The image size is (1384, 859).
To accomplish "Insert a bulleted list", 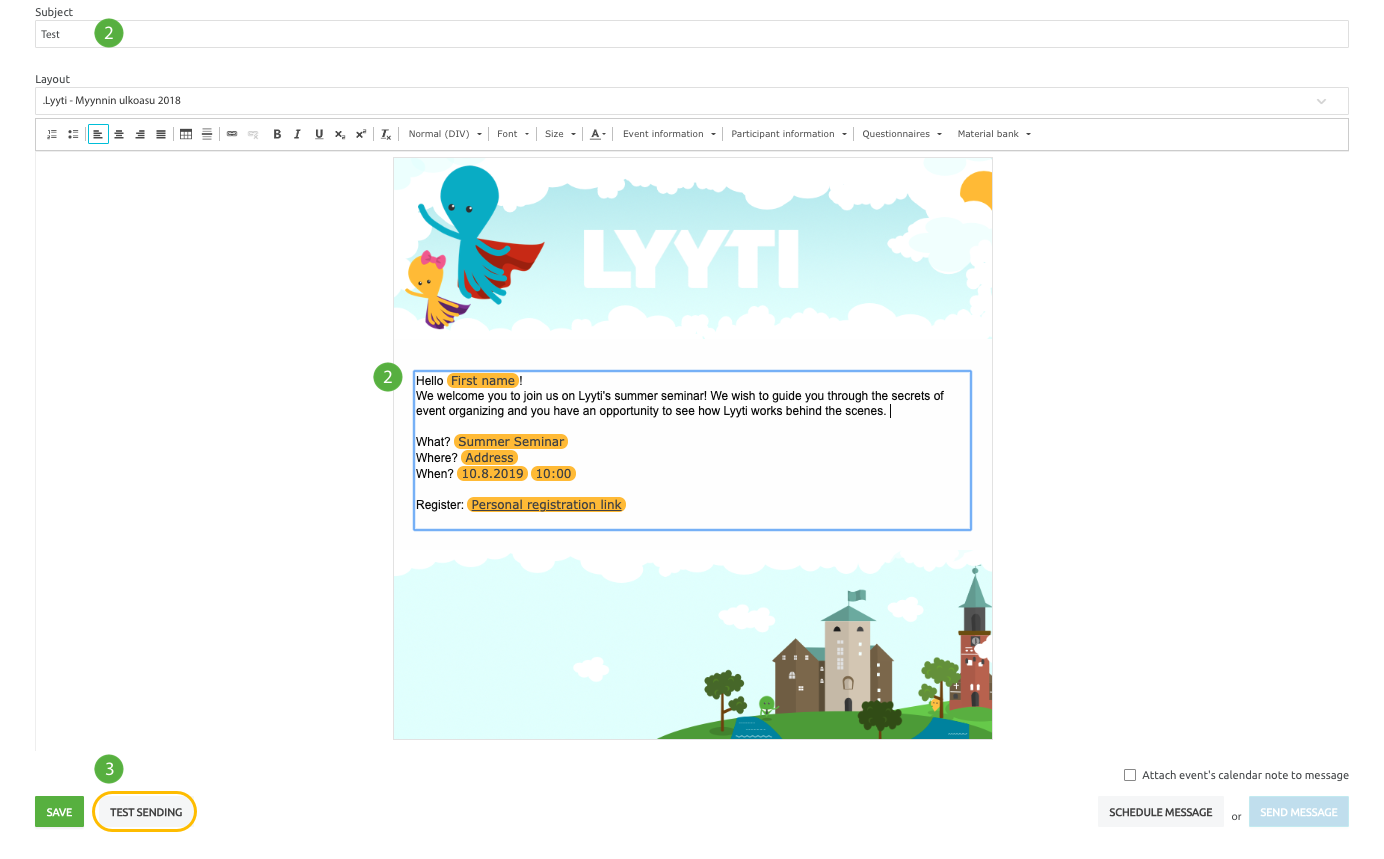I will coord(73,134).
